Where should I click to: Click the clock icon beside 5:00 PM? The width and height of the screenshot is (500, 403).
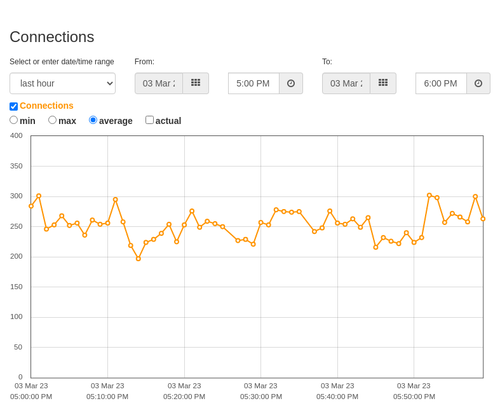[291, 83]
